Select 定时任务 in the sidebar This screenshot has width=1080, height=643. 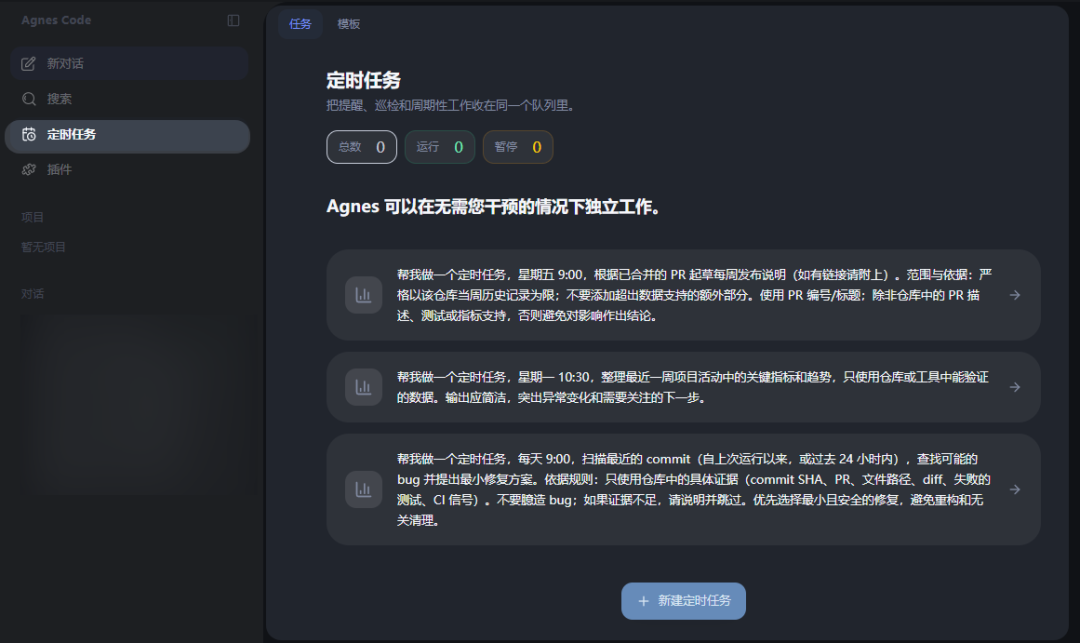[127, 136]
